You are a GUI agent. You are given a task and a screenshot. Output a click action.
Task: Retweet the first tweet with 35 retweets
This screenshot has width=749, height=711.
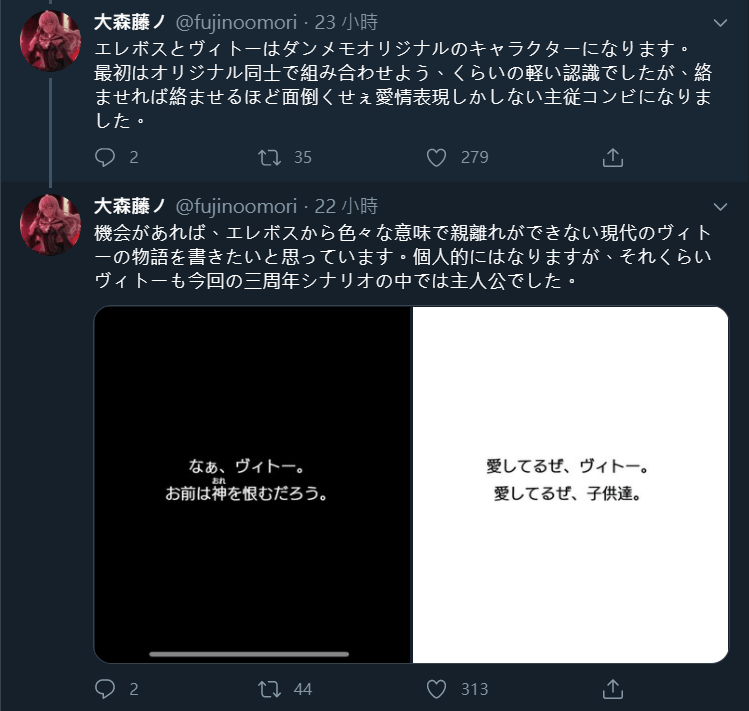pyautogui.click(x=269, y=157)
